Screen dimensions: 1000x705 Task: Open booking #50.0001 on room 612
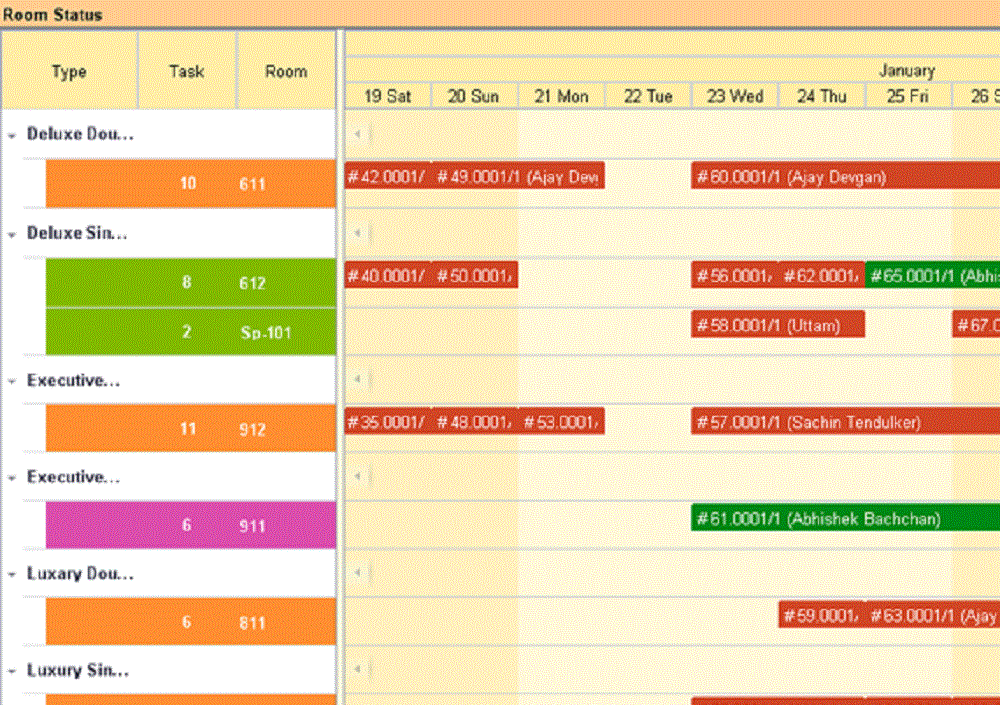[475, 275]
